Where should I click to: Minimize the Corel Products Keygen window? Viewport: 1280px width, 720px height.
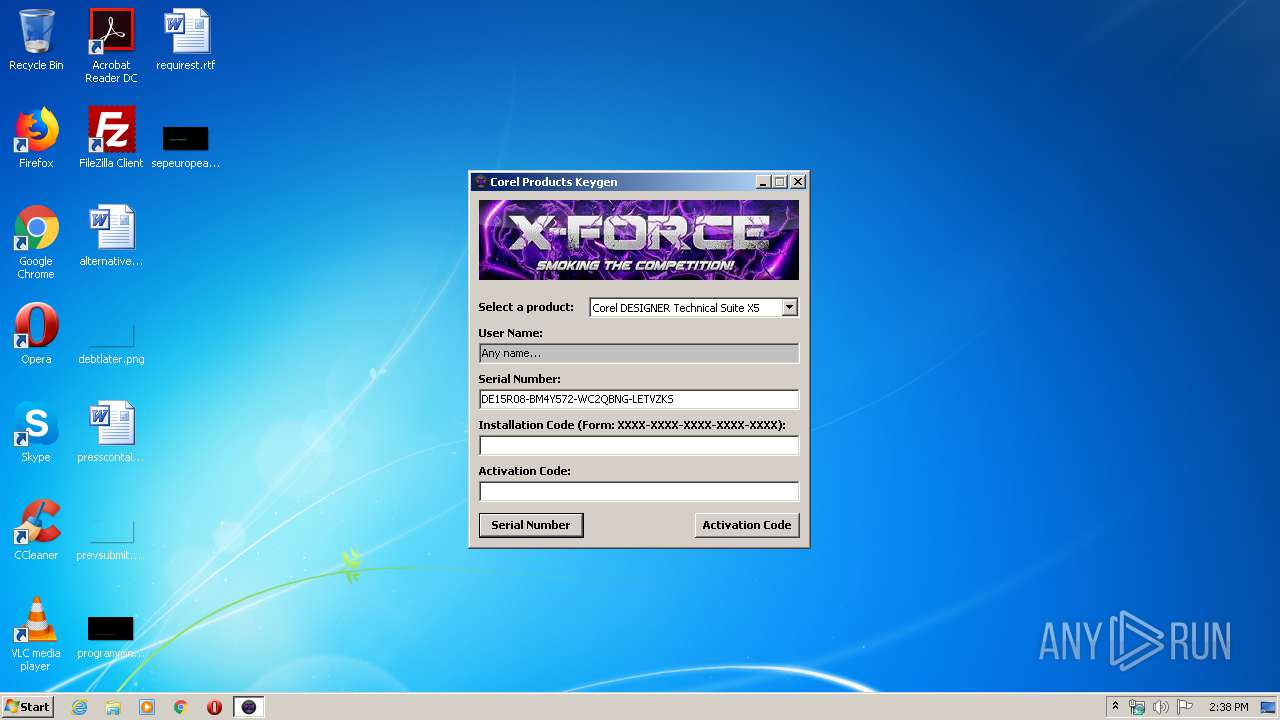[764, 182]
